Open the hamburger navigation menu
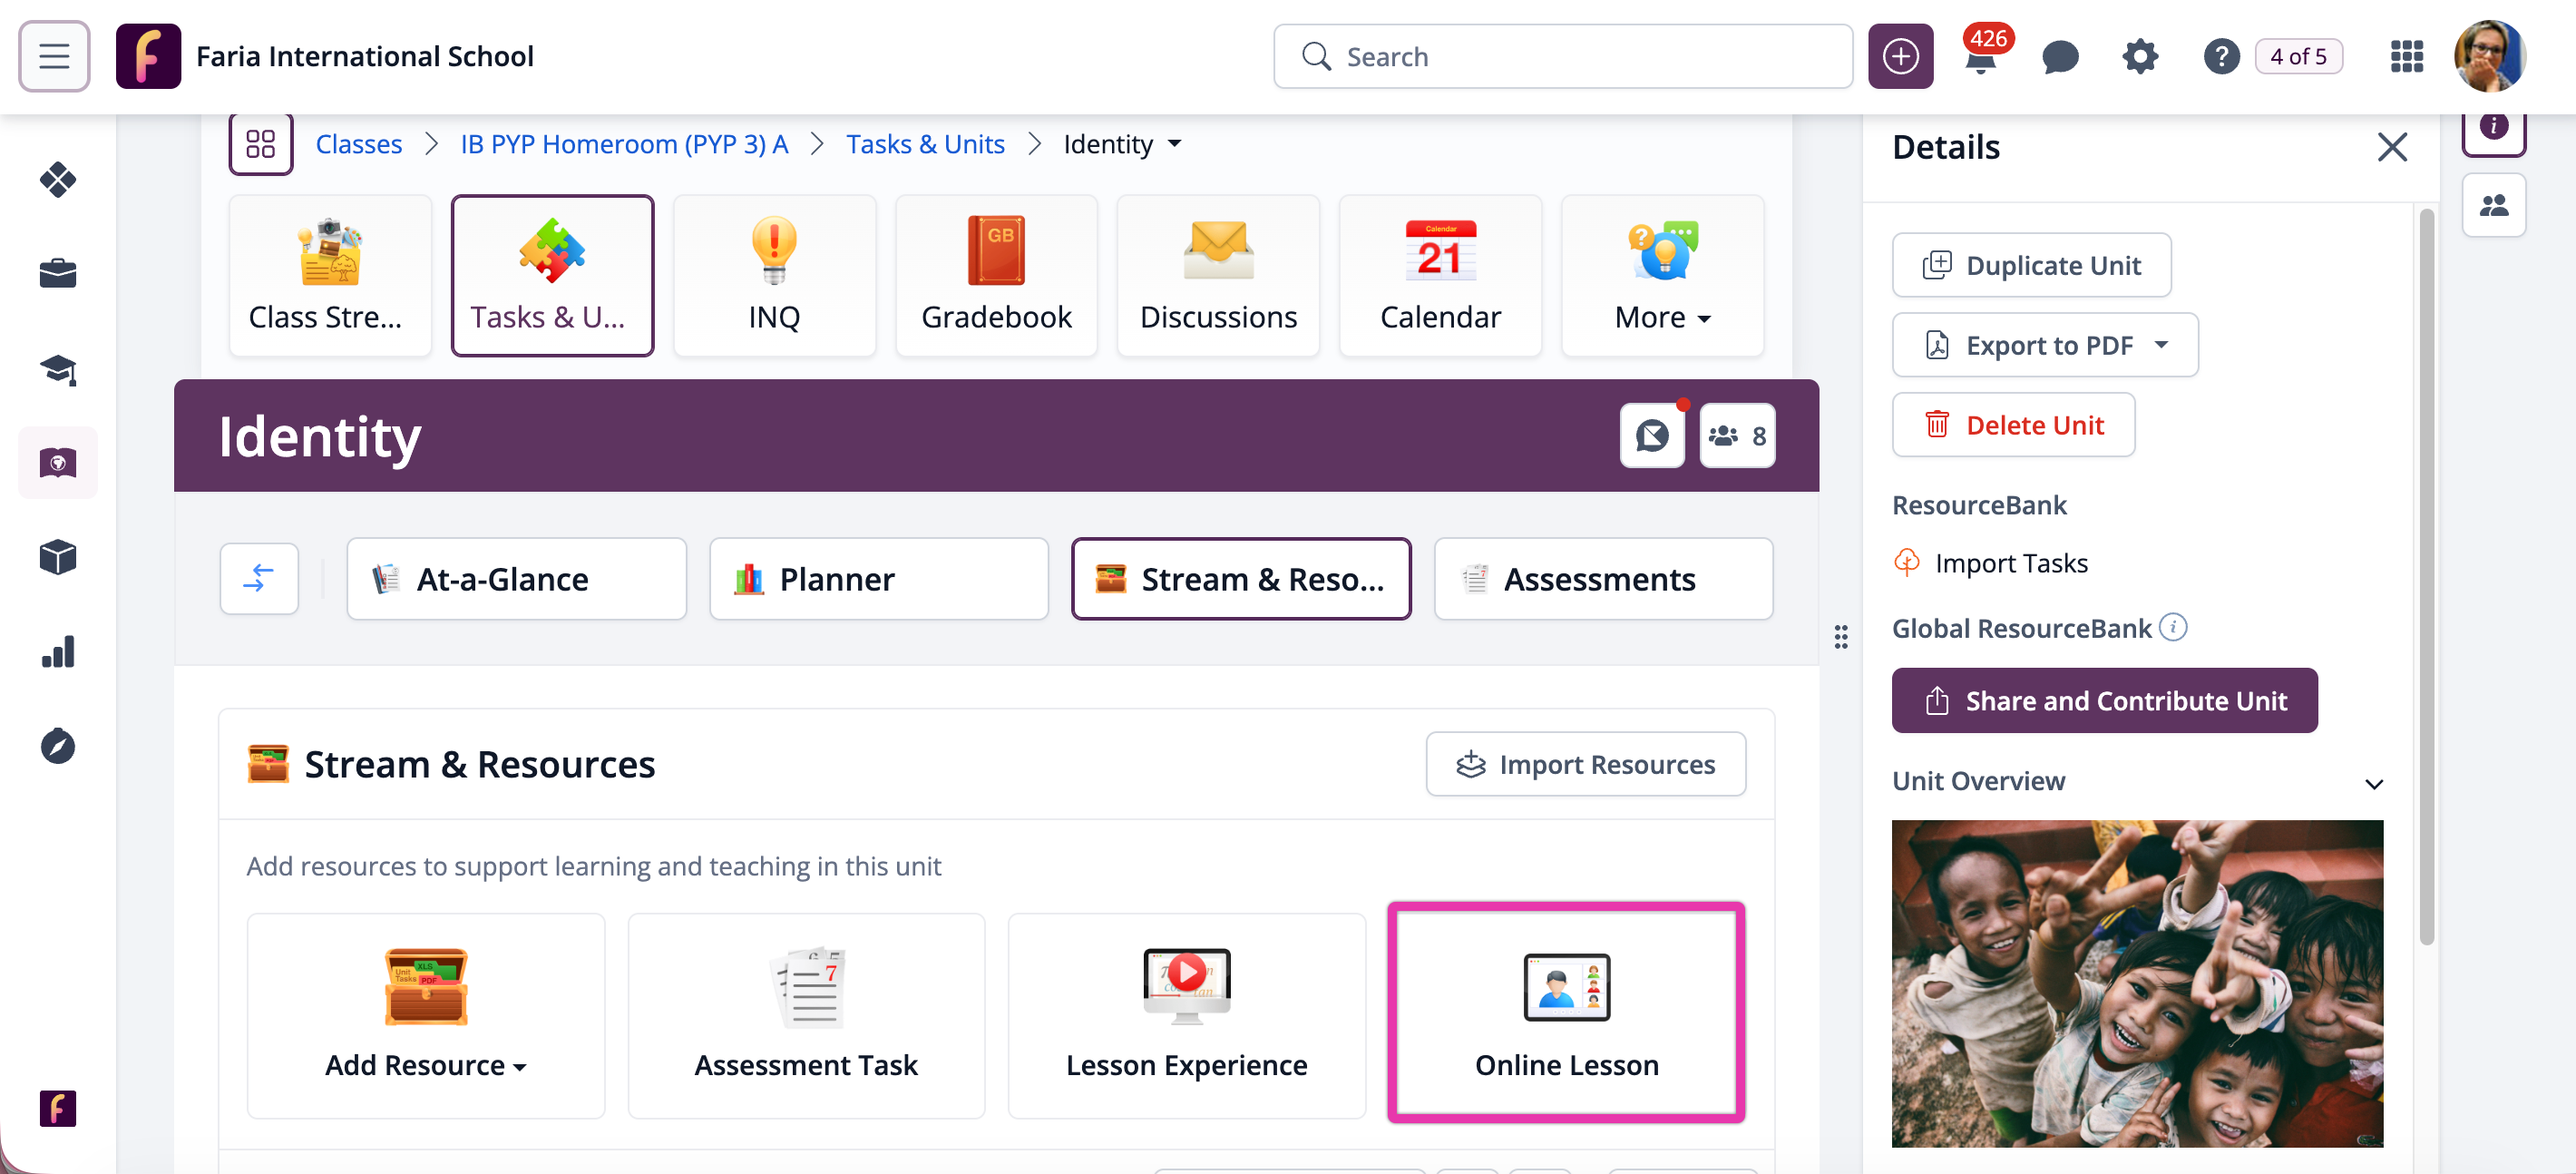The width and height of the screenshot is (2576, 1174). (x=54, y=56)
